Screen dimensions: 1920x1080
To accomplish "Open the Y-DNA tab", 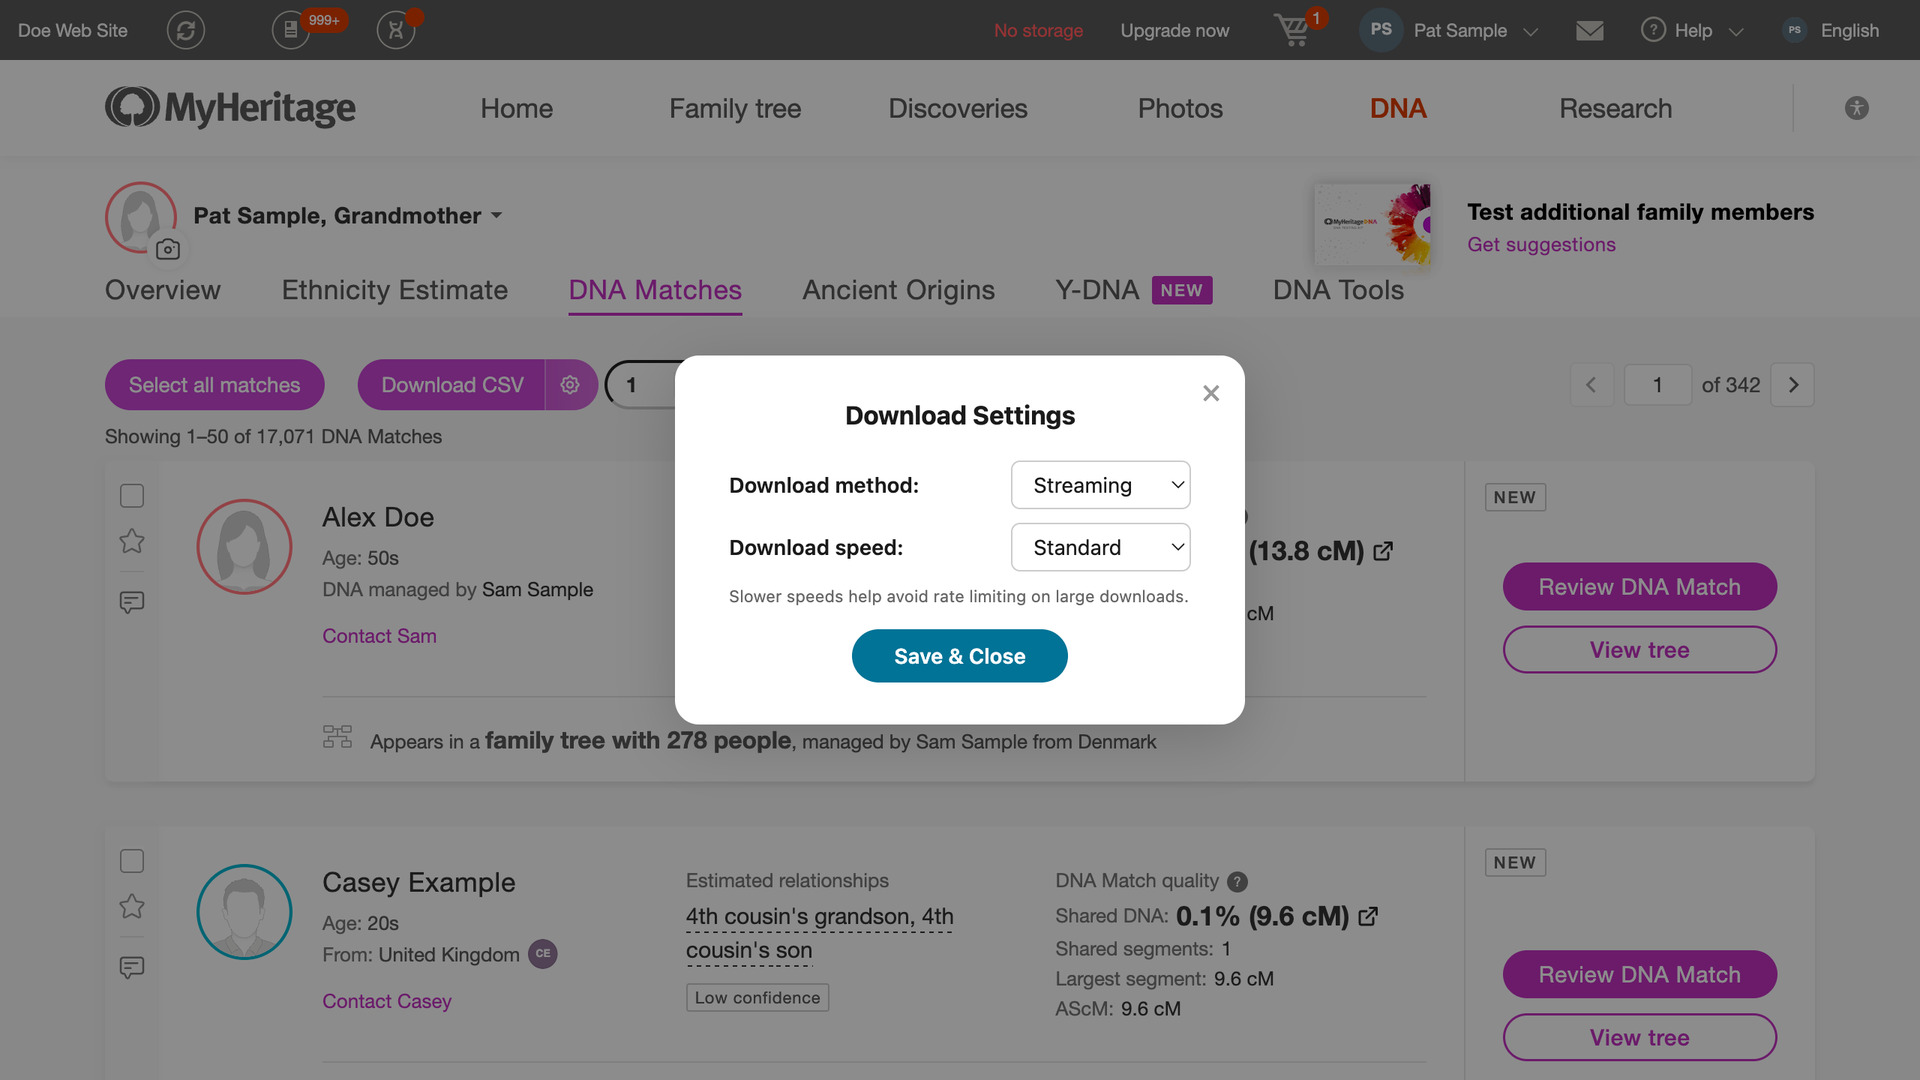I will (x=1134, y=290).
